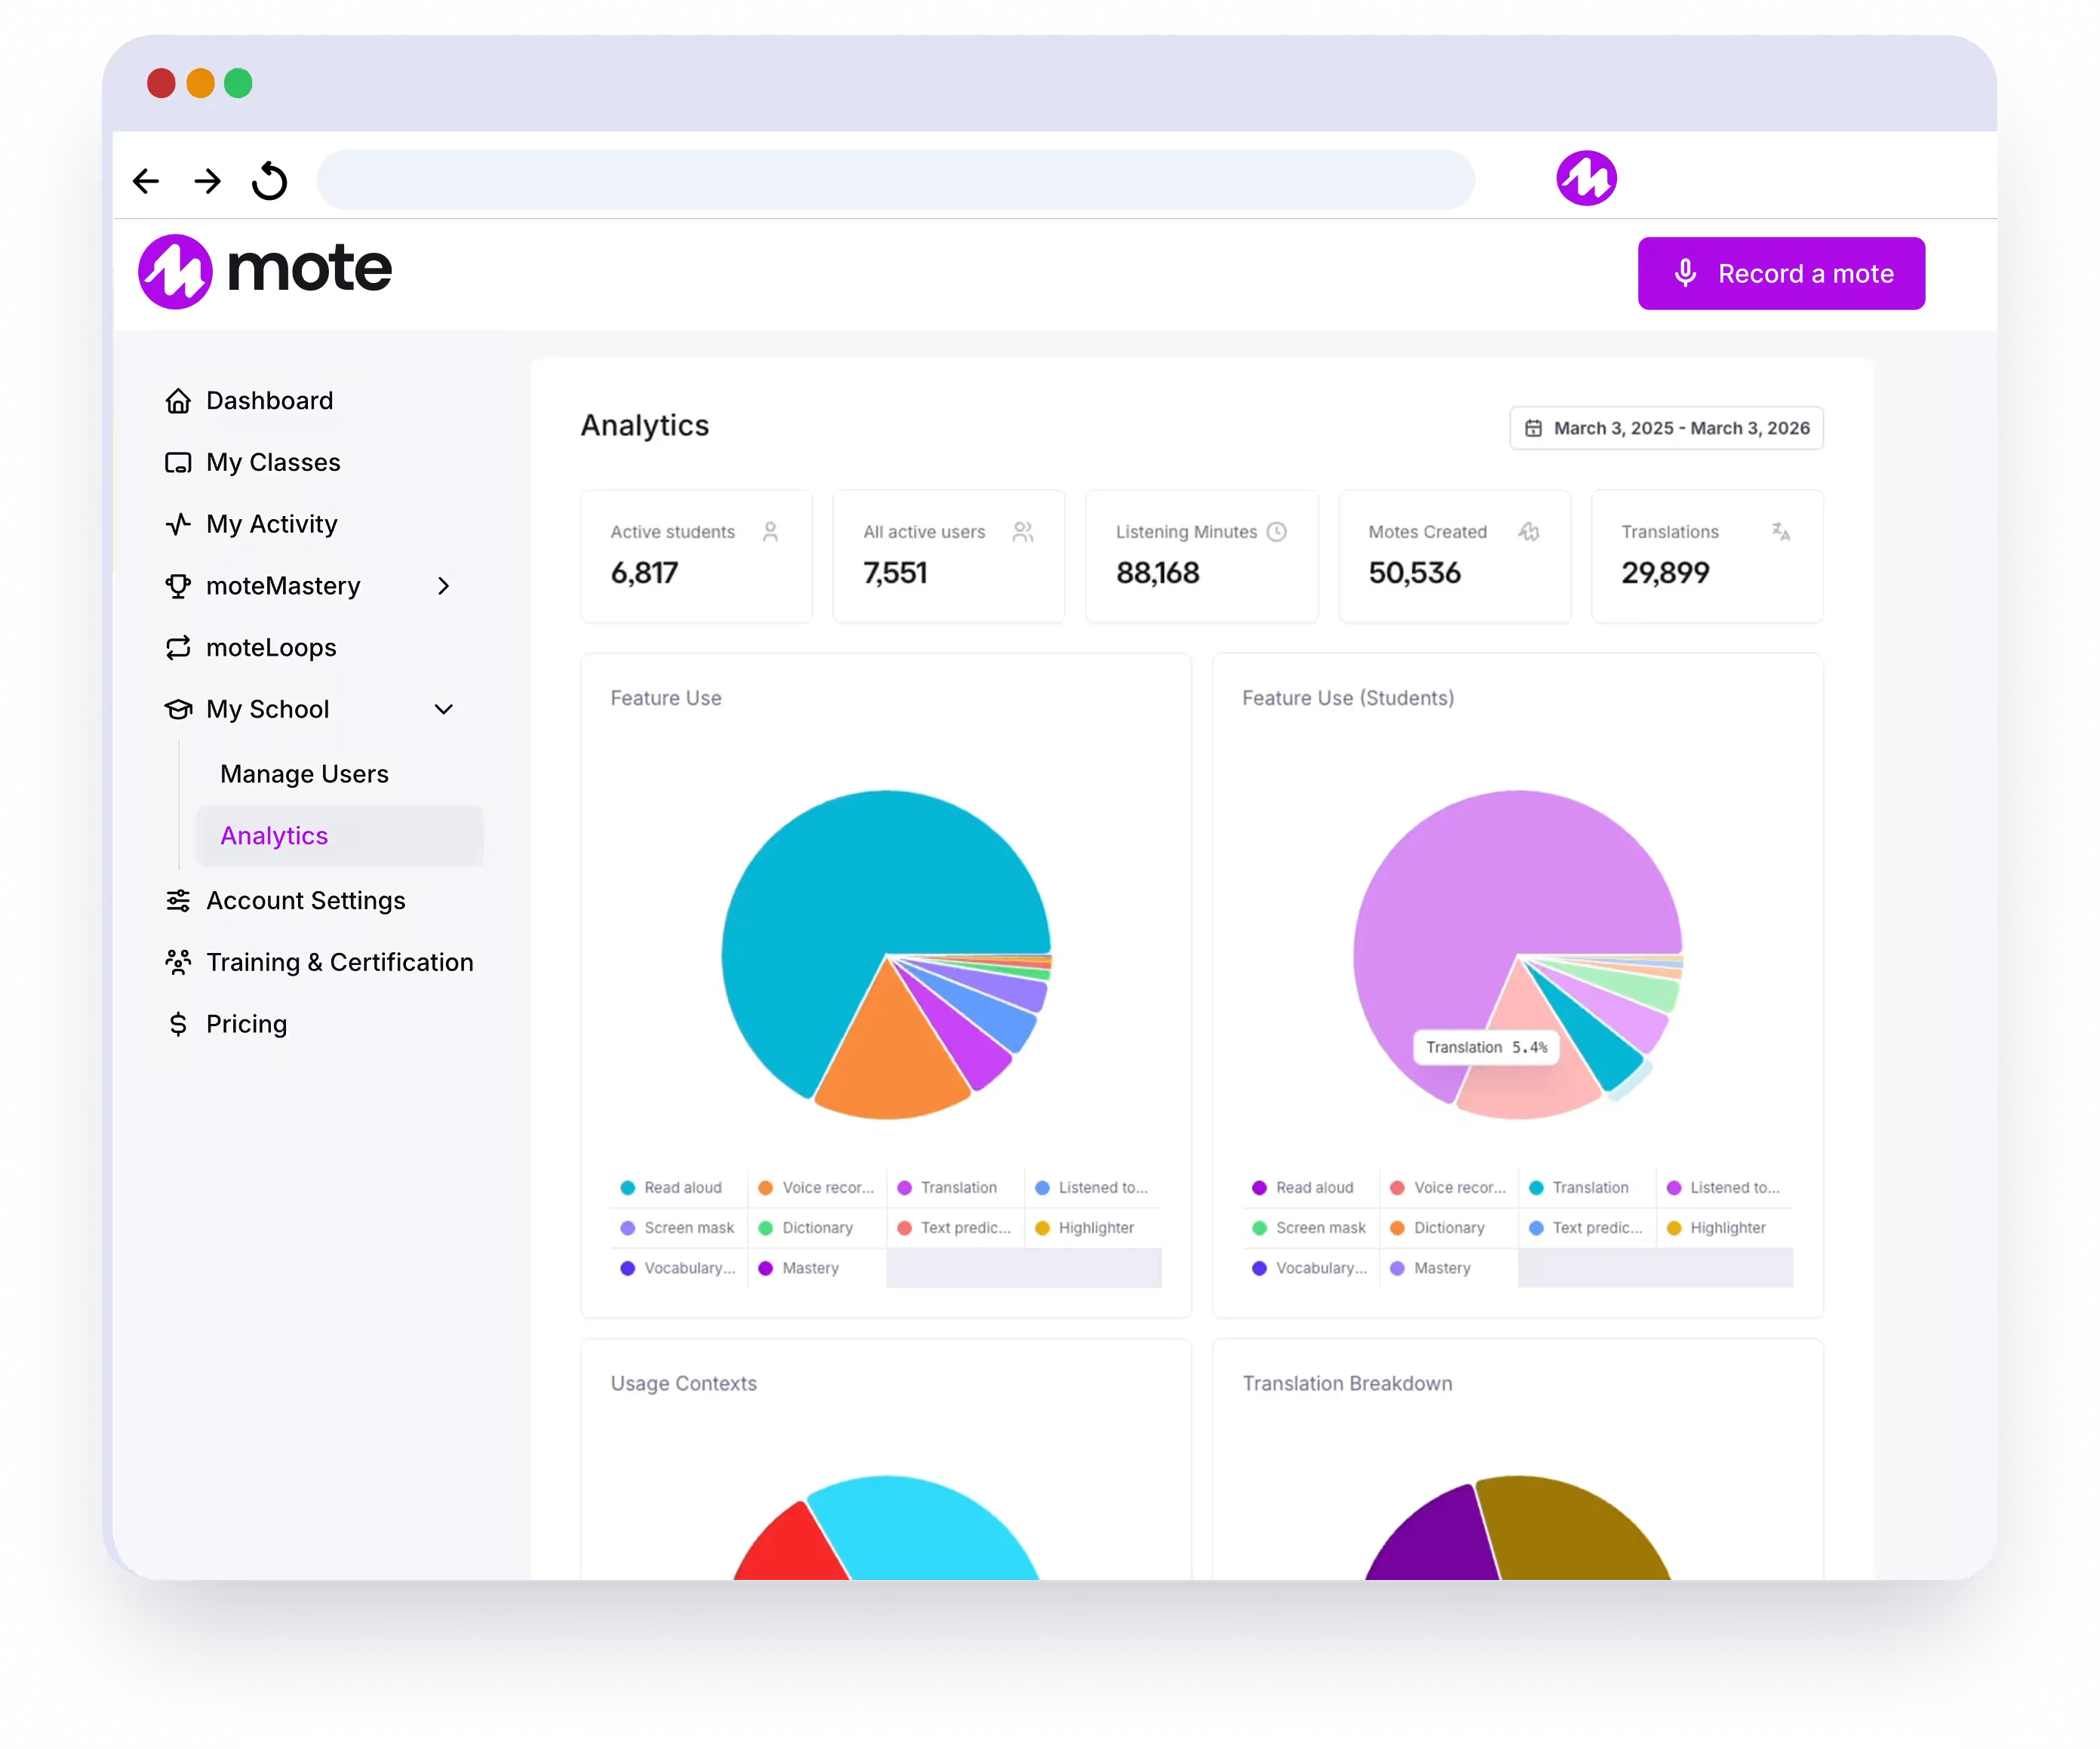Toggle Read aloud legend in Feature Use chart
Screen dimensions: 2100x1749
point(681,1188)
